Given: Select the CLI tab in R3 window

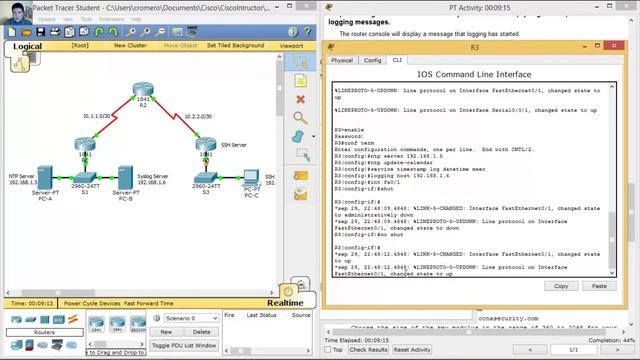Looking at the screenshot, I should click(397, 60).
